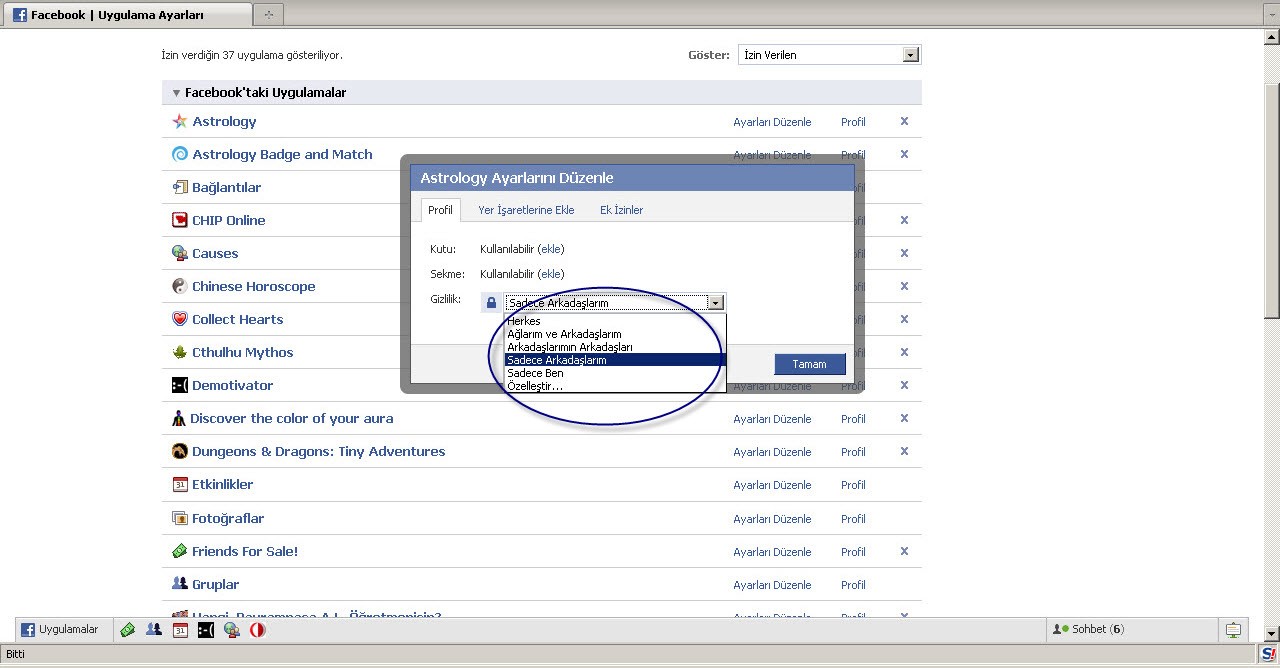Screen dimensions: 1280x668
Task: Open Demotivator icon in the bottom bar
Action: tap(206, 630)
